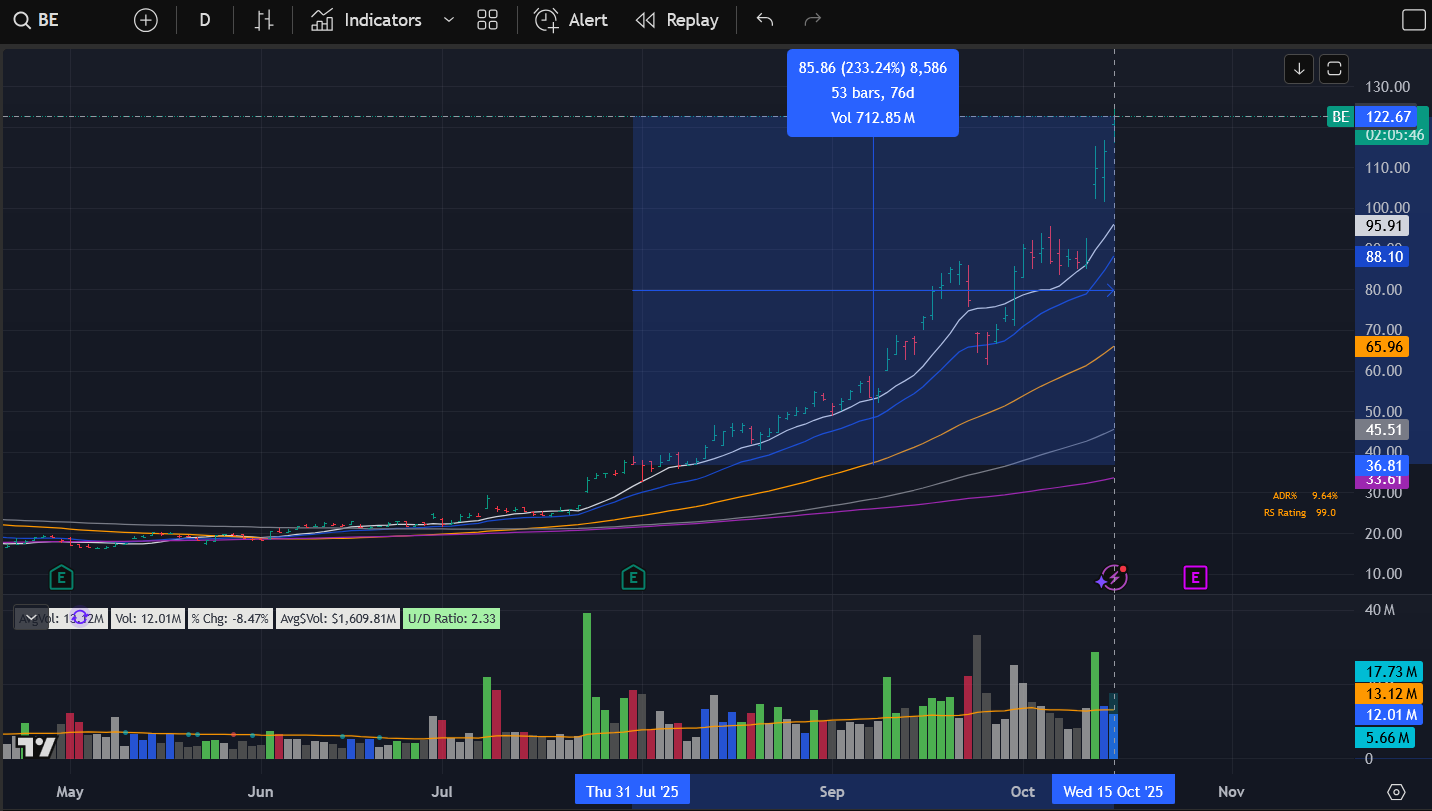Click the compare or add symbol plus icon
Viewport: 1432px width, 811px height.
(146, 20)
